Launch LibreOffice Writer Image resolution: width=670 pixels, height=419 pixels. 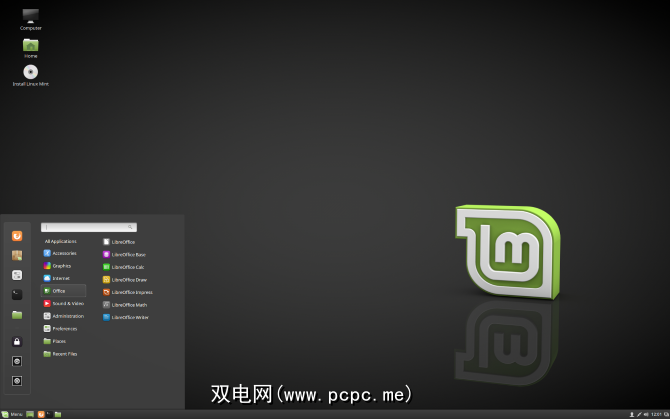pyautogui.click(x=126, y=317)
